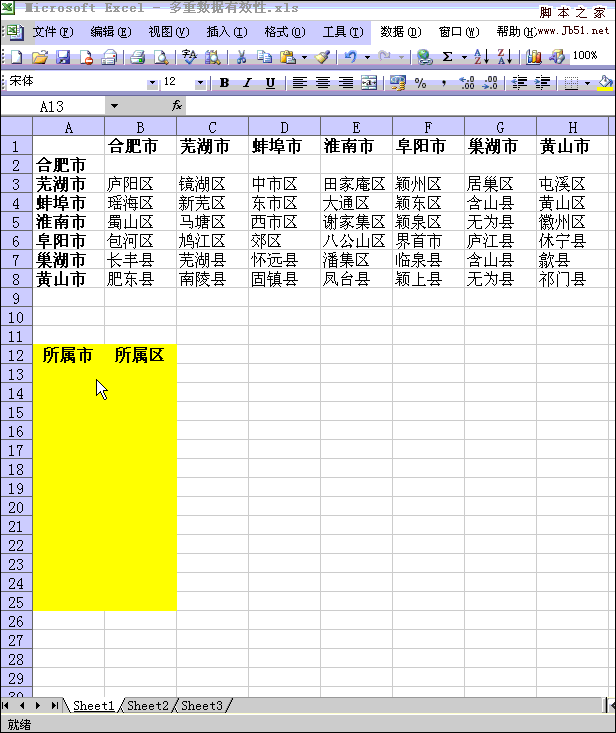Sort descending Z to A
Image resolution: width=616 pixels, height=733 pixels.
pos(505,57)
